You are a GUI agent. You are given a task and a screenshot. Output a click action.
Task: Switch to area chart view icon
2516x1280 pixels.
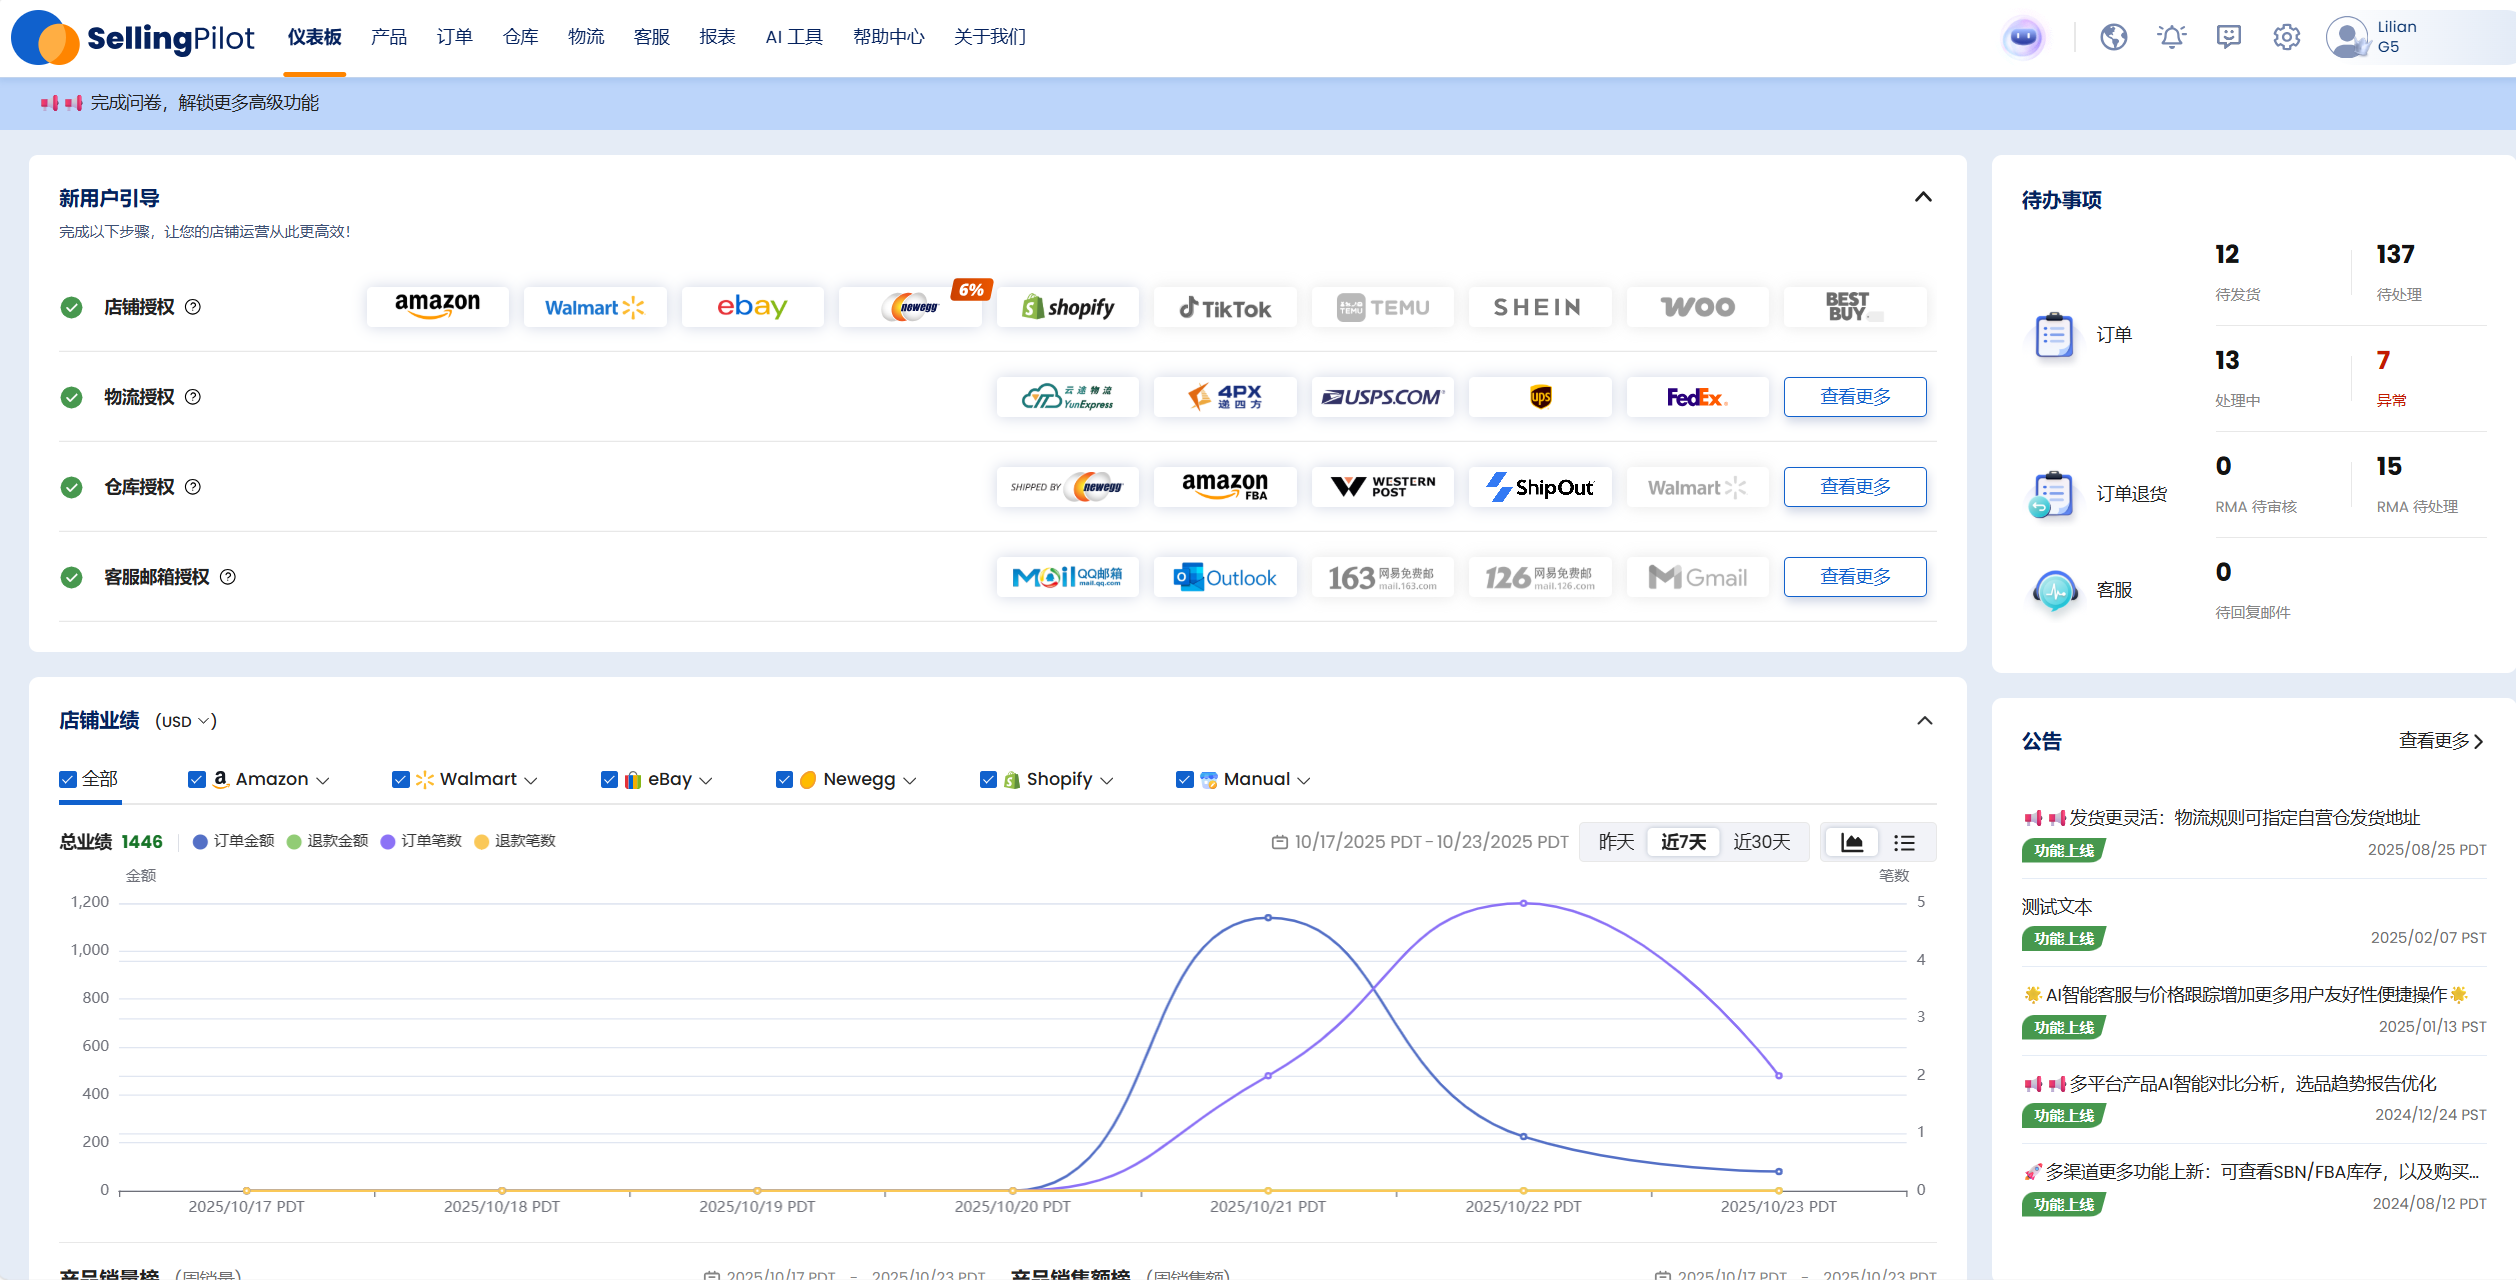click(1851, 842)
